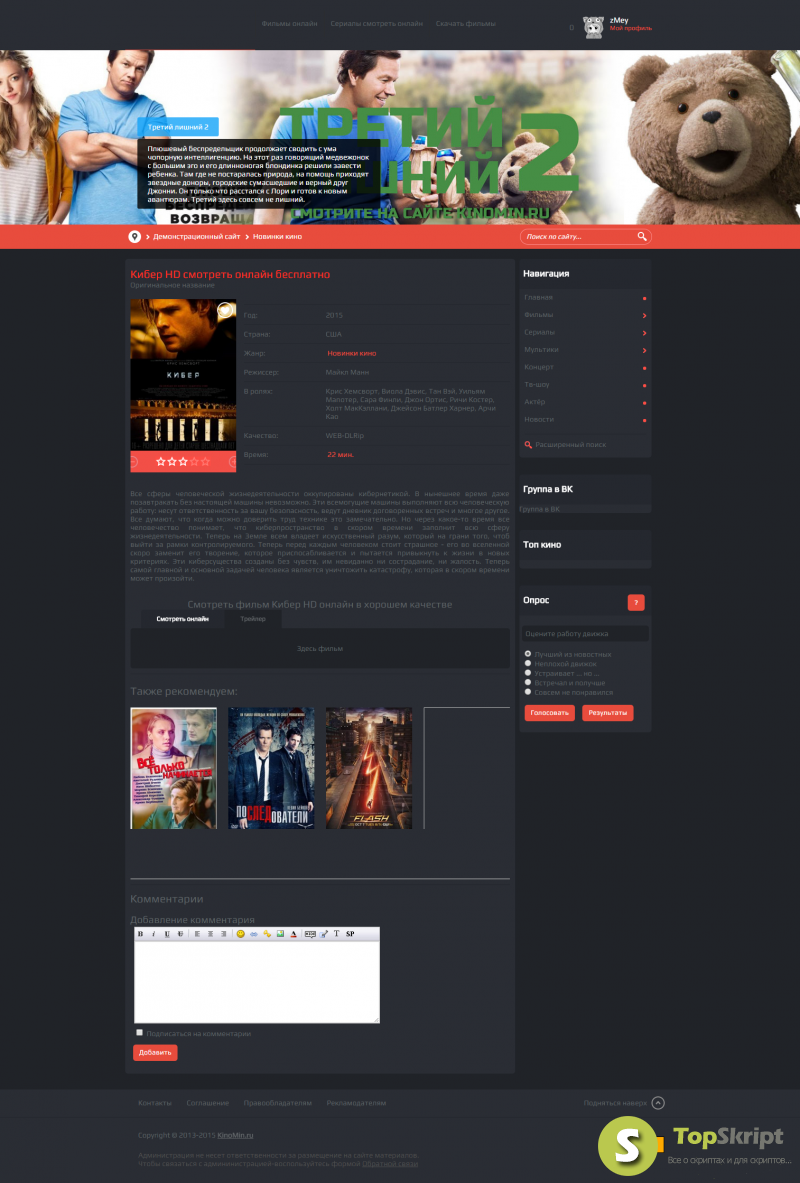Click the site search input field
Viewport: 800px width, 1183px height.
click(x=578, y=237)
